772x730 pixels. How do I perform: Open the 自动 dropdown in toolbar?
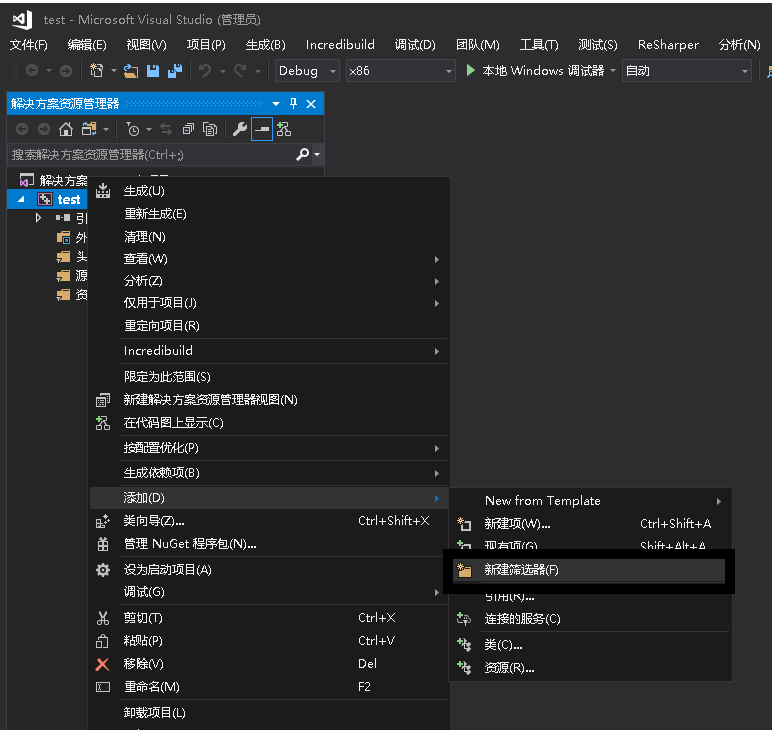[686, 71]
